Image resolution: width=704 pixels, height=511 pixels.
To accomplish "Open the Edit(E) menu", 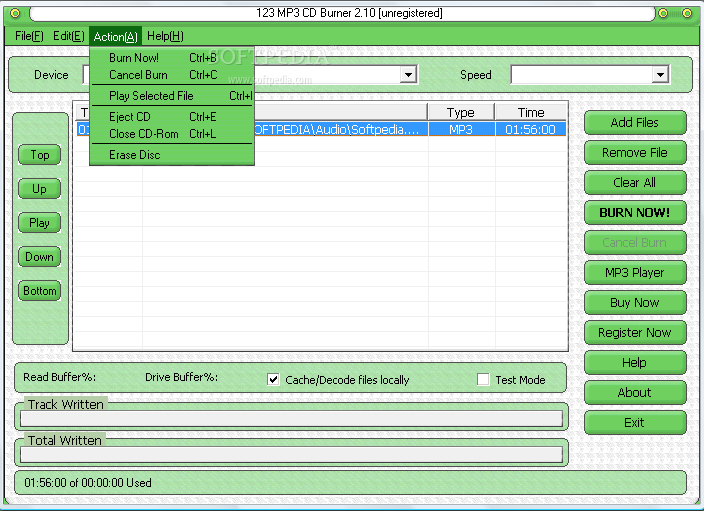I will click(69, 36).
